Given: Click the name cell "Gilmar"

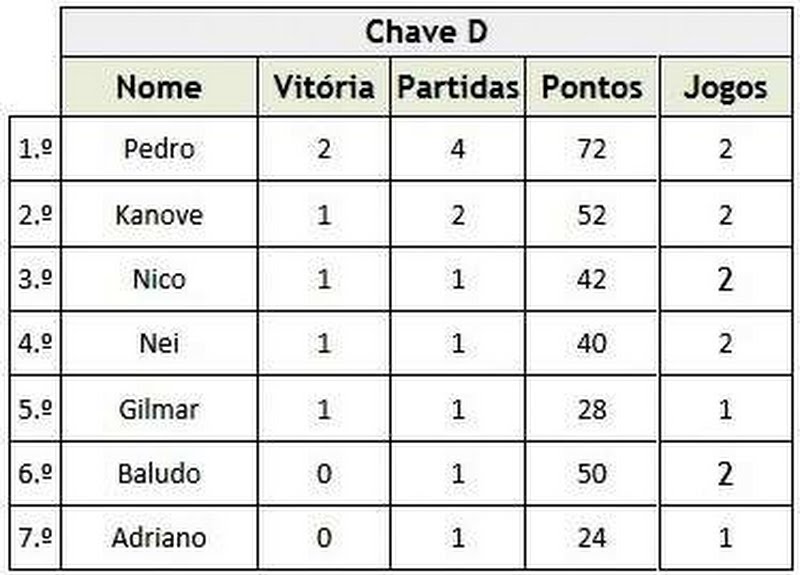Looking at the screenshot, I should coord(159,409).
